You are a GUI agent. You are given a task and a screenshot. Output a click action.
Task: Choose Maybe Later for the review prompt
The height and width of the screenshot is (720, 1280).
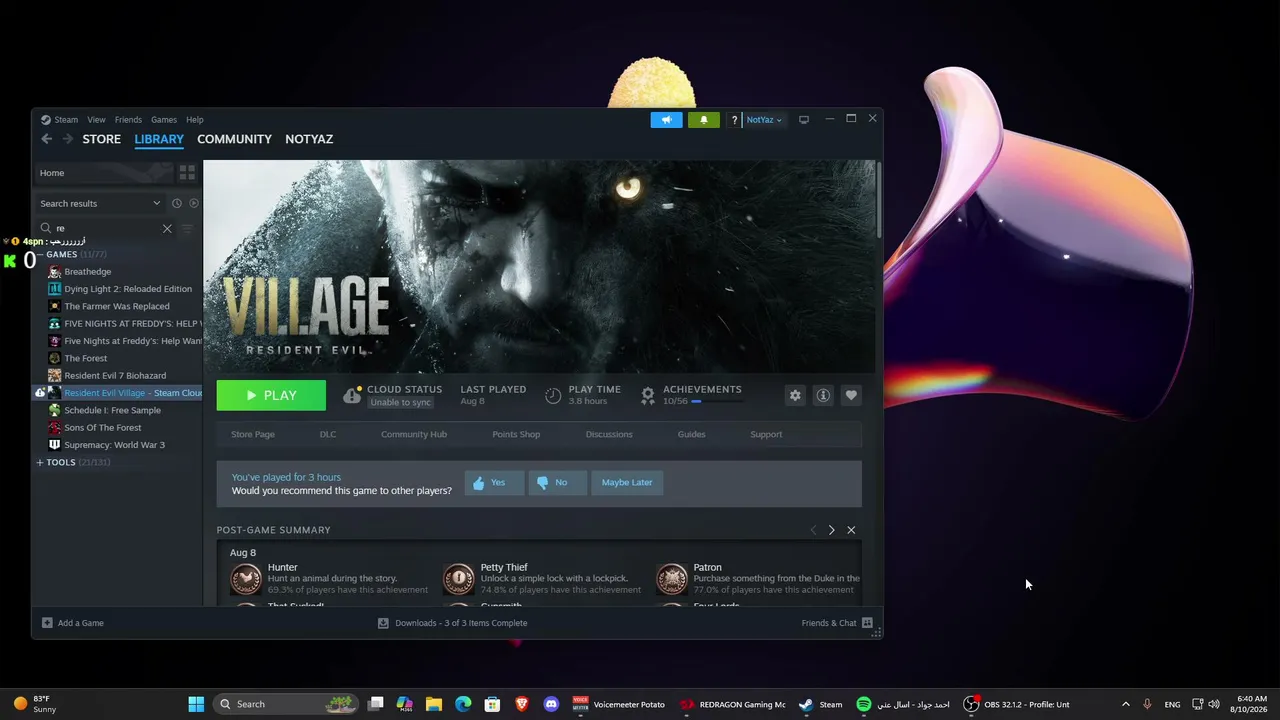point(627,482)
